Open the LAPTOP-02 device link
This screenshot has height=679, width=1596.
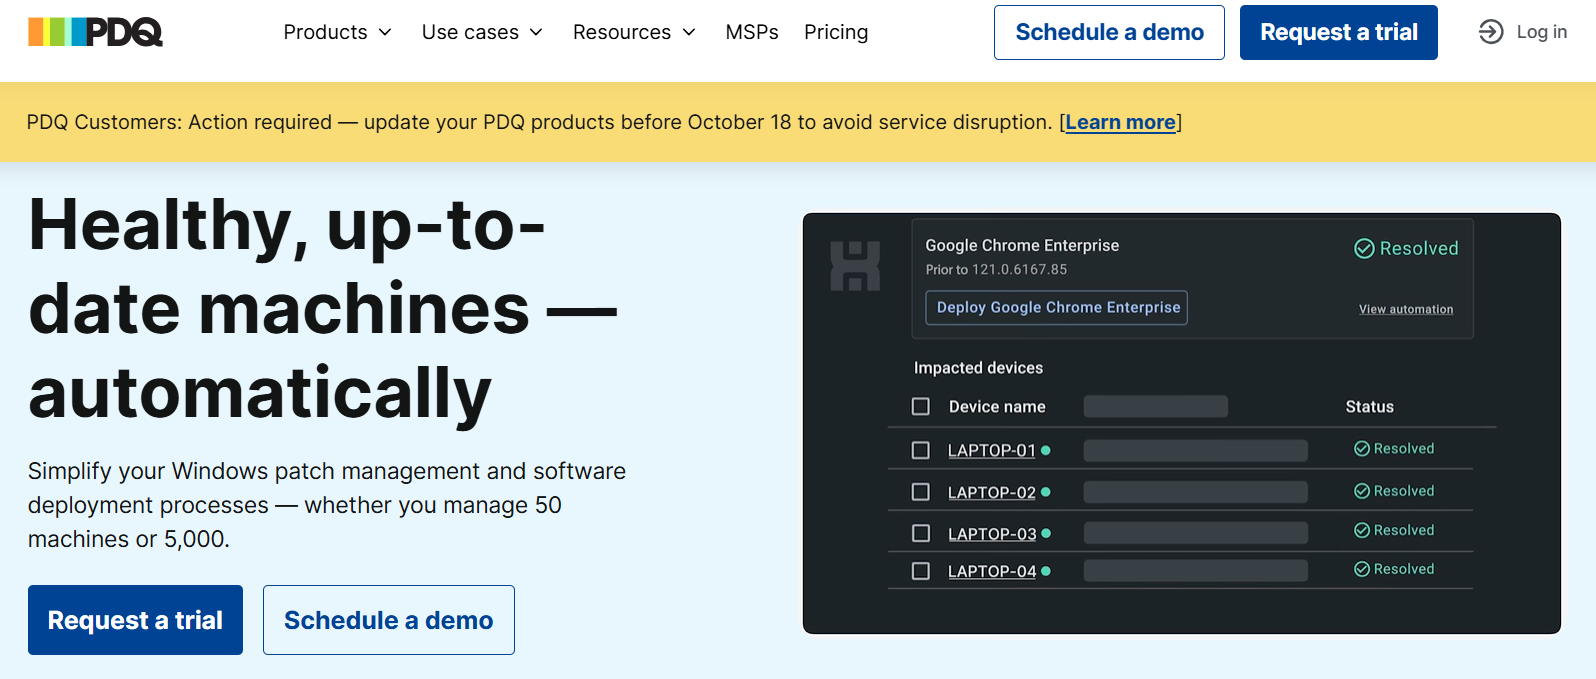[992, 492]
